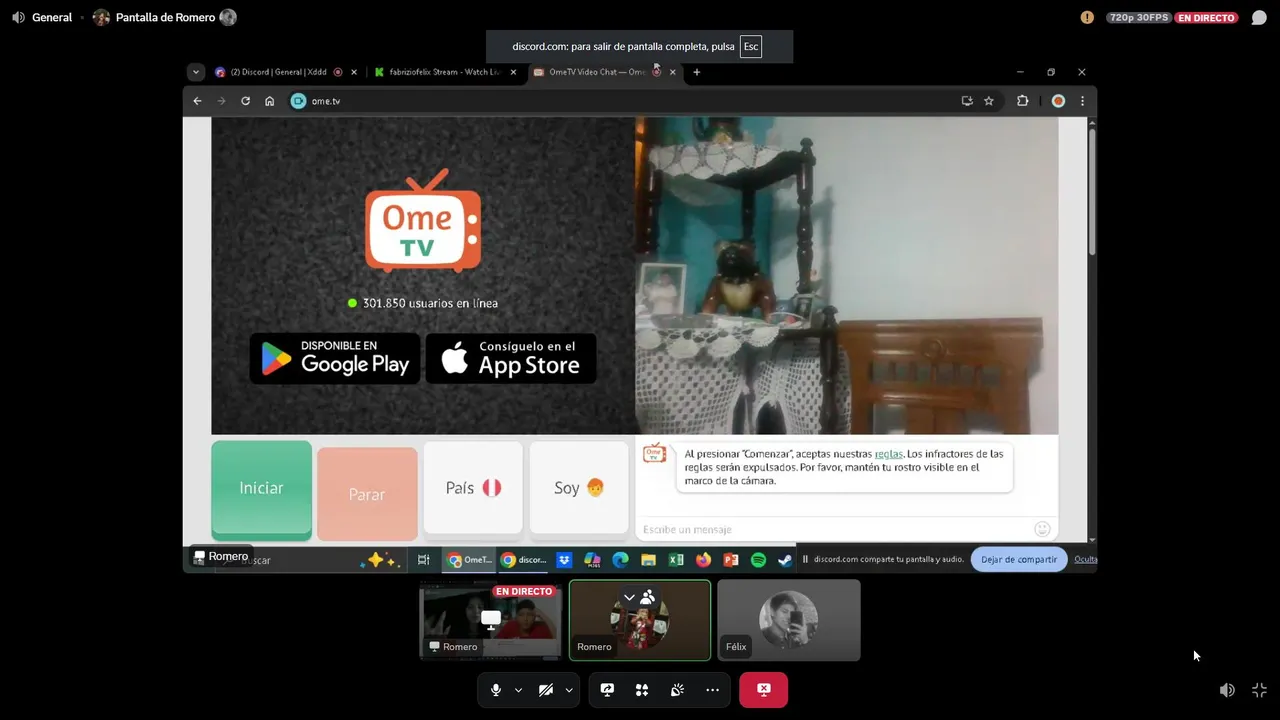
Task: Select the Romero participant tile
Action: pyautogui.click(x=640, y=620)
